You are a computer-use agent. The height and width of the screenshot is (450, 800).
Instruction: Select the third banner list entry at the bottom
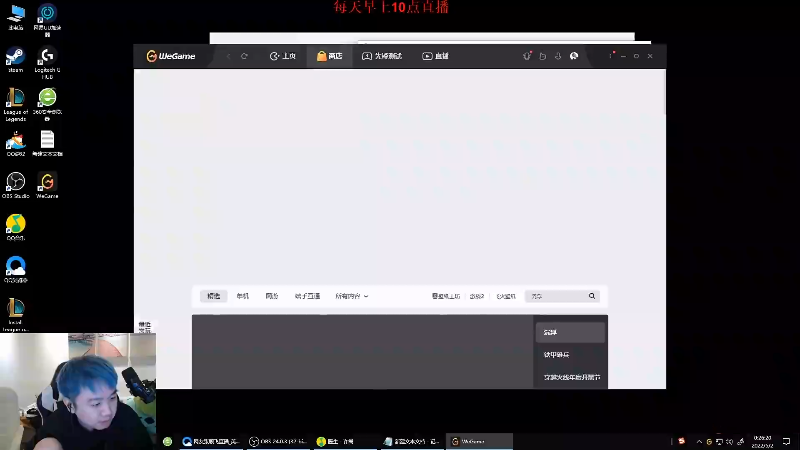570,378
